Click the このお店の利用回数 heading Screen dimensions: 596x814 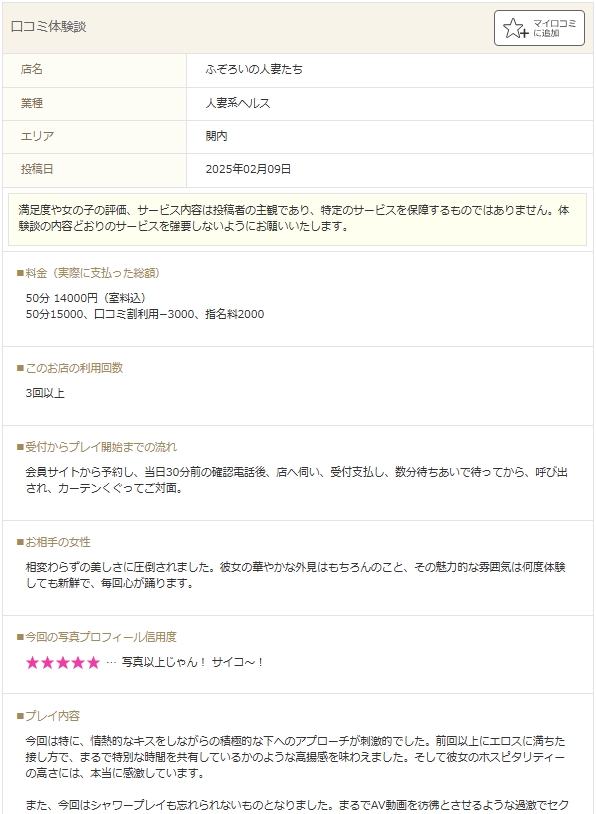coord(70,368)
